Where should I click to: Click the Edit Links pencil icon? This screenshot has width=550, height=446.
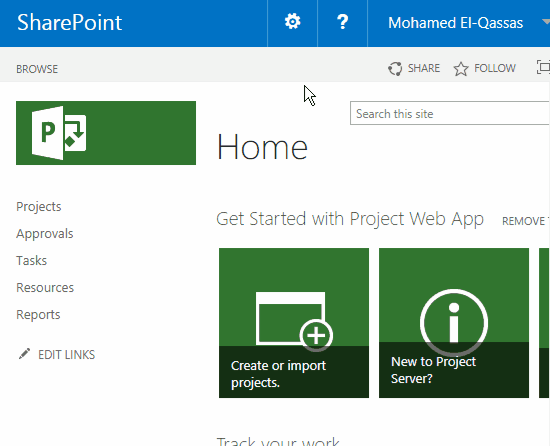coord(24,354)
